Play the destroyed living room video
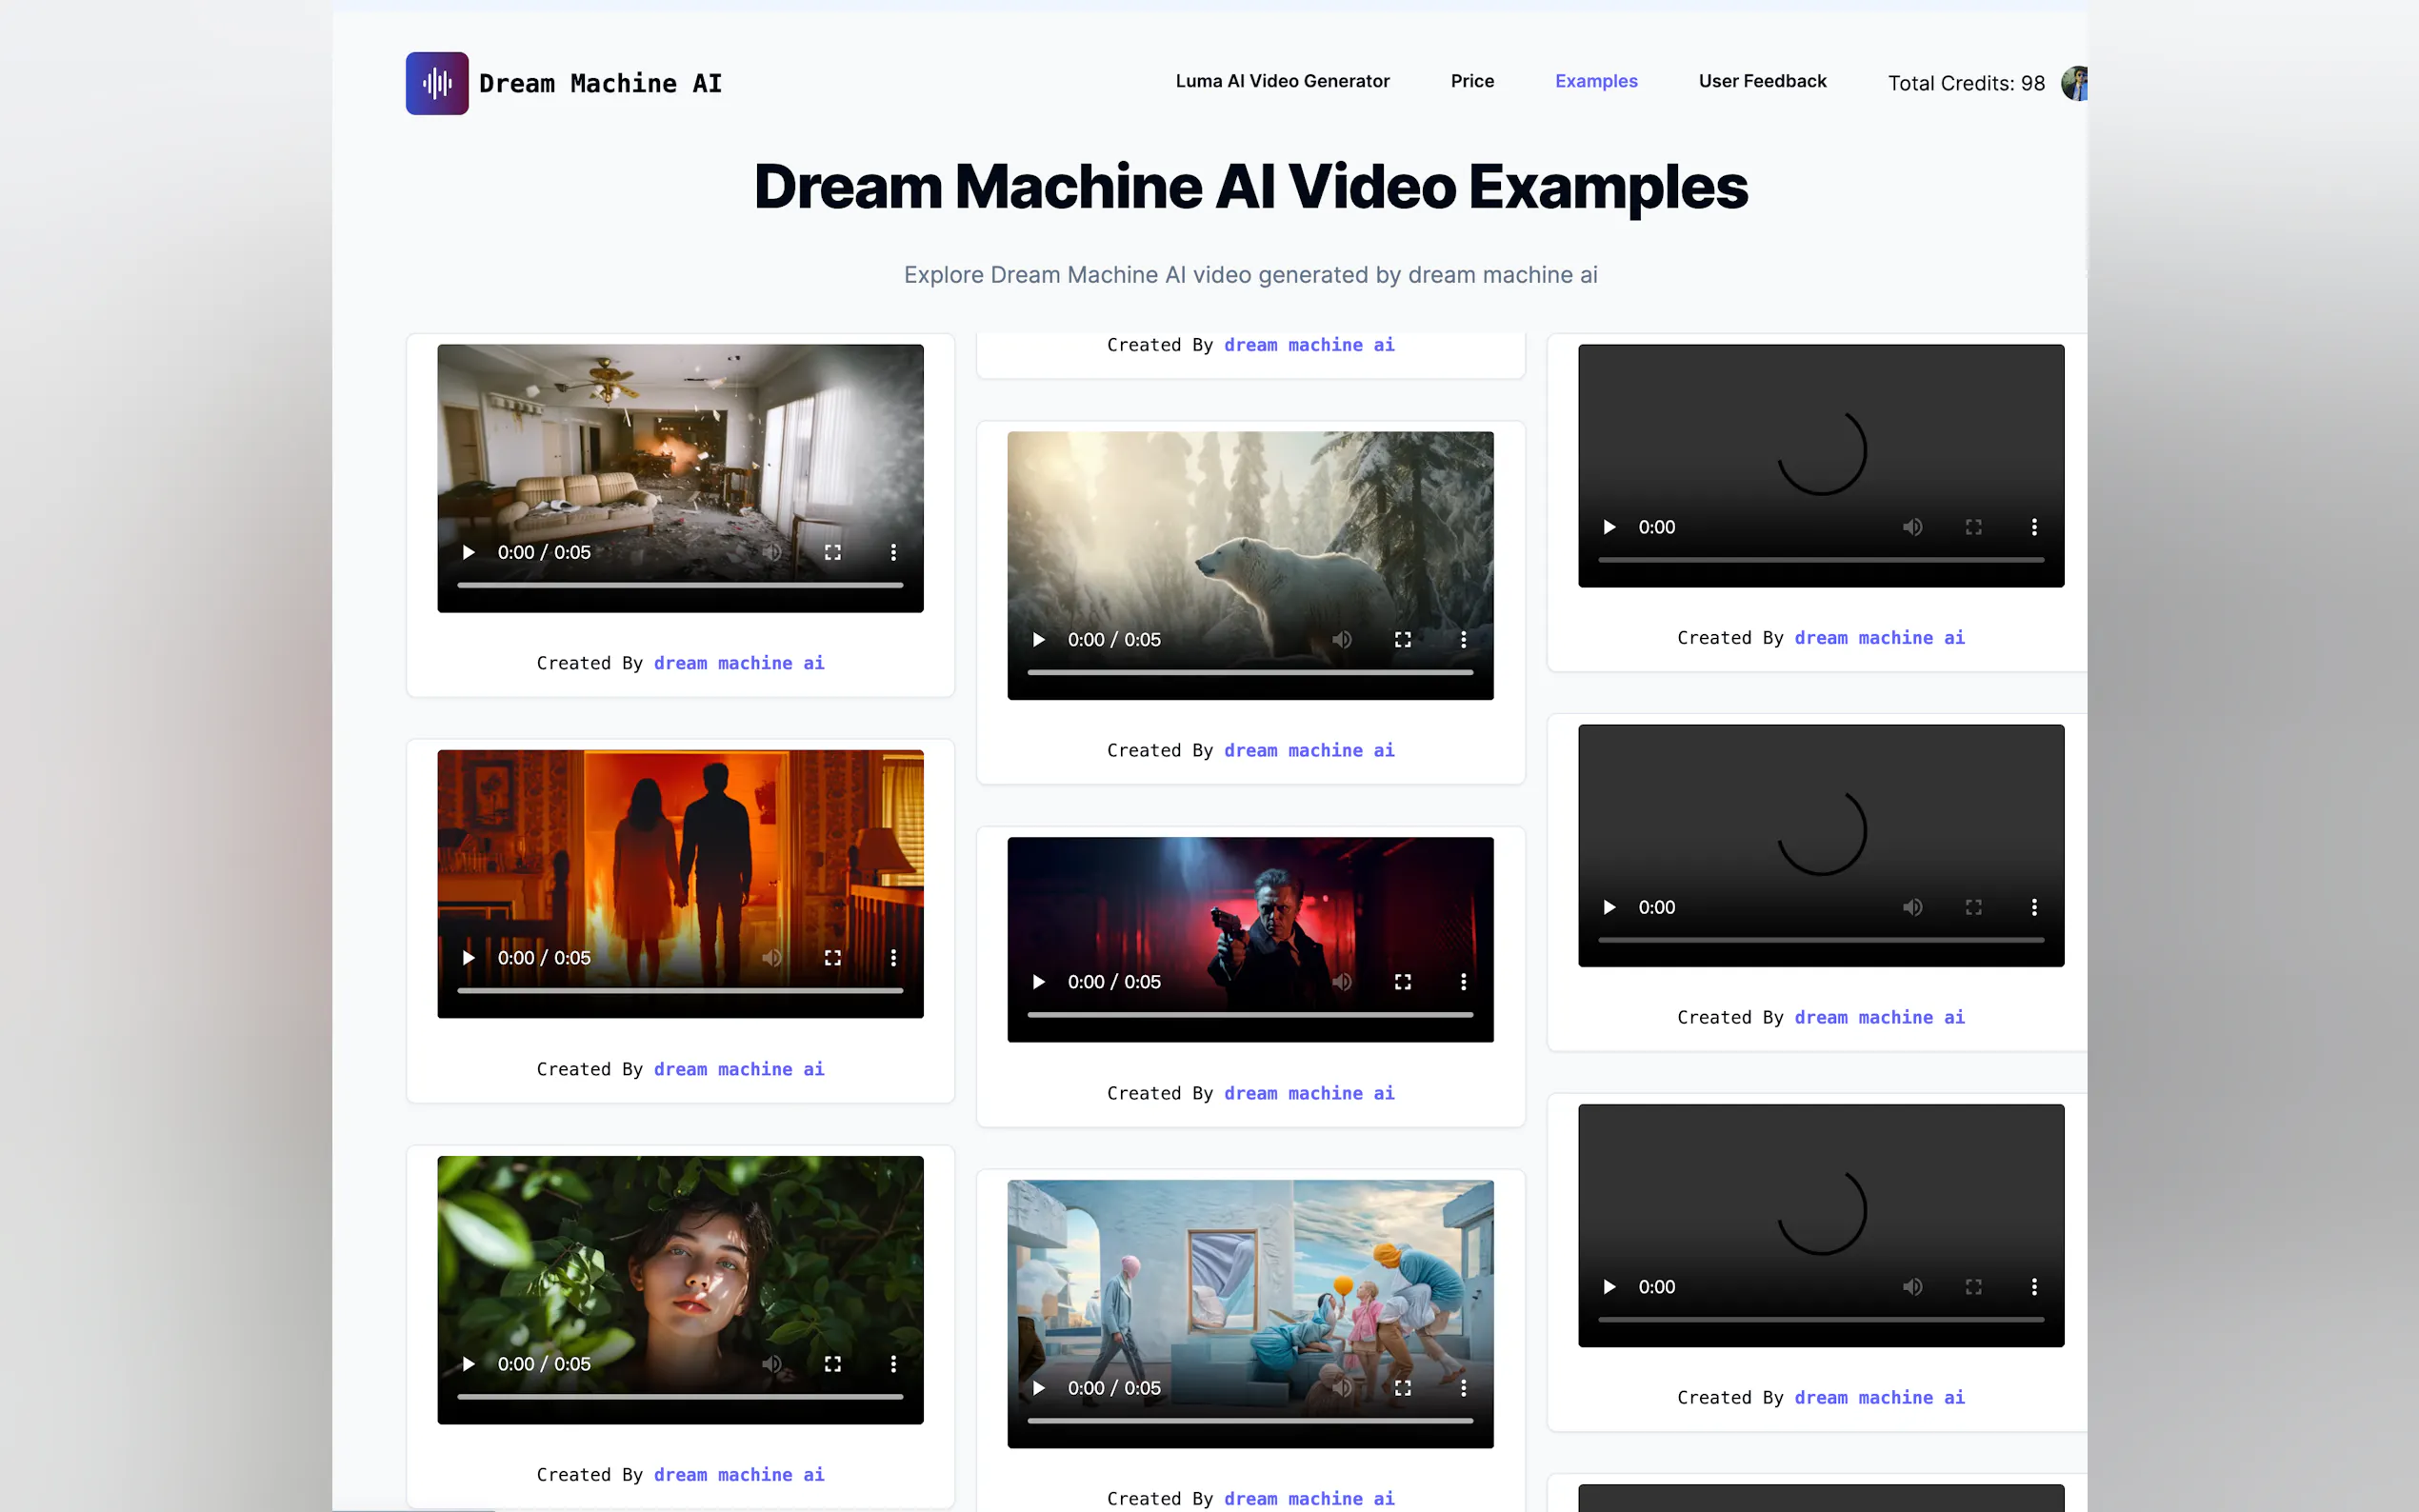 (468, 552)
